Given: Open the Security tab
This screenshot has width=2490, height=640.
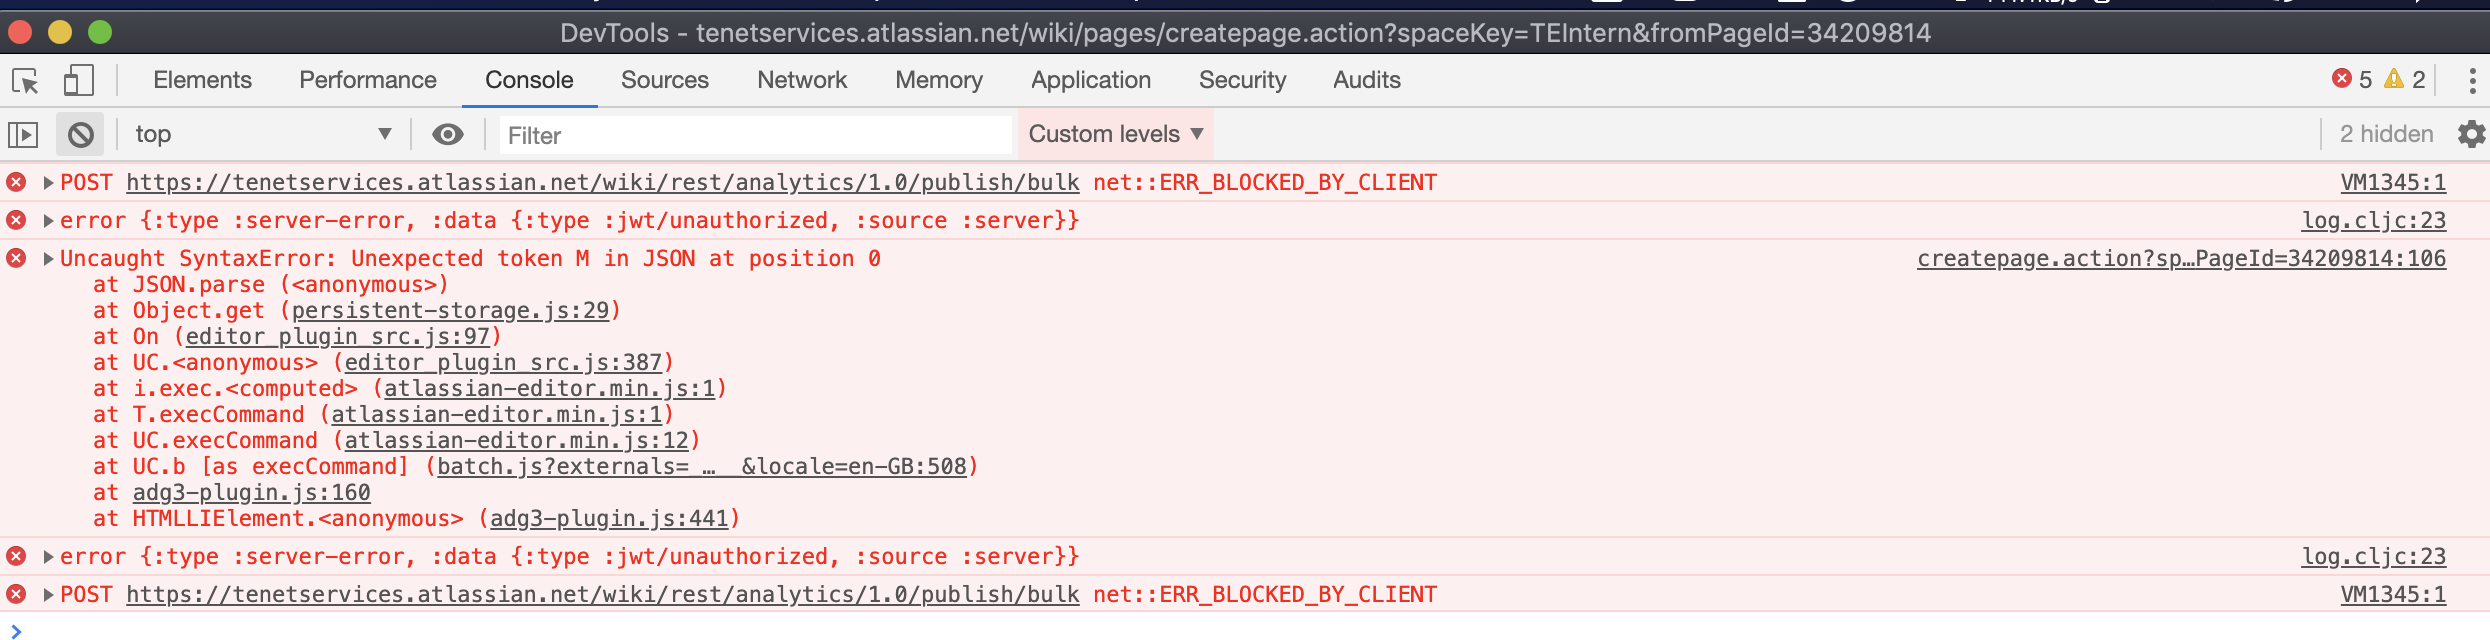Looking at the screenshot, I should (1242, 80).
